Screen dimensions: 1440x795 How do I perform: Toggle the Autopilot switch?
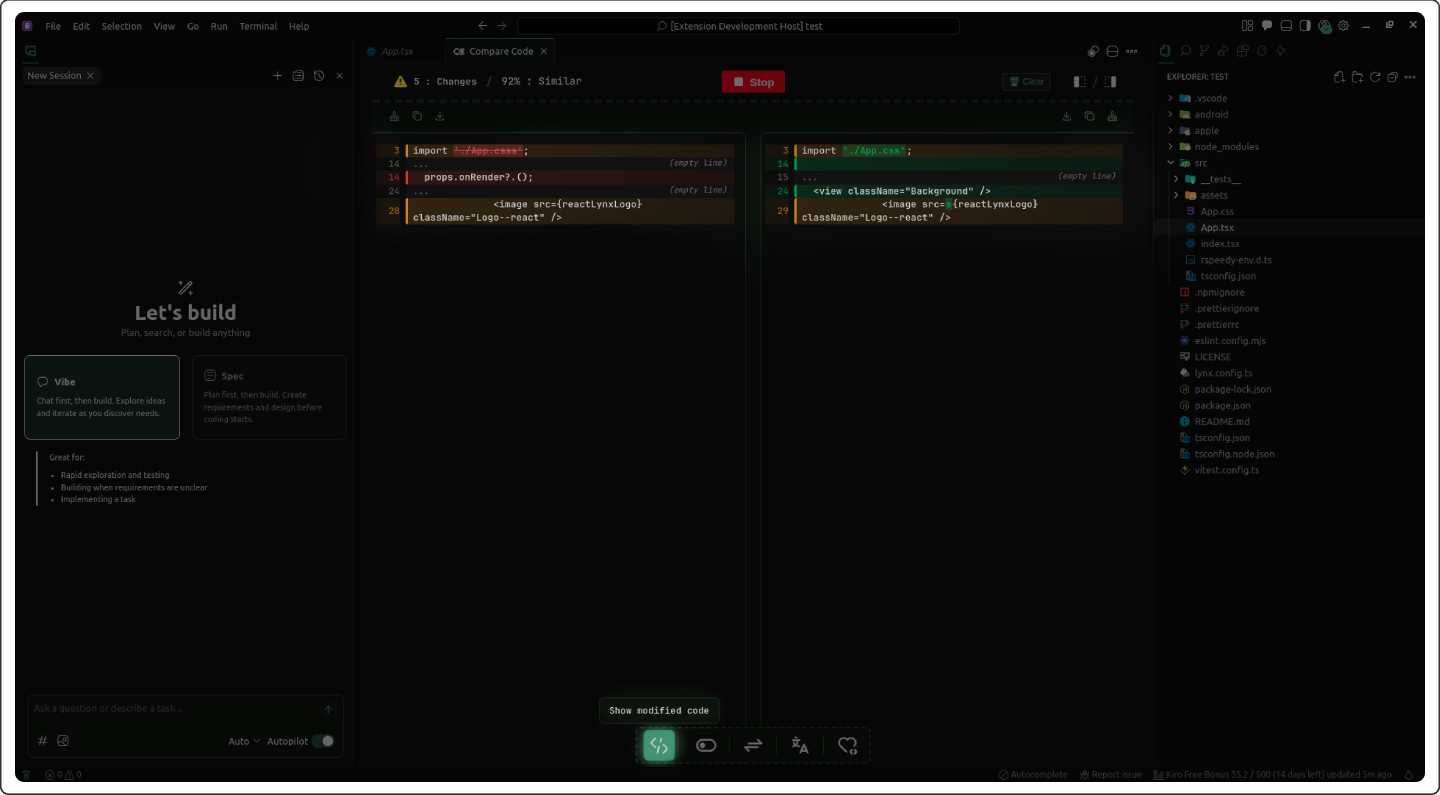[x=323, y=741]
